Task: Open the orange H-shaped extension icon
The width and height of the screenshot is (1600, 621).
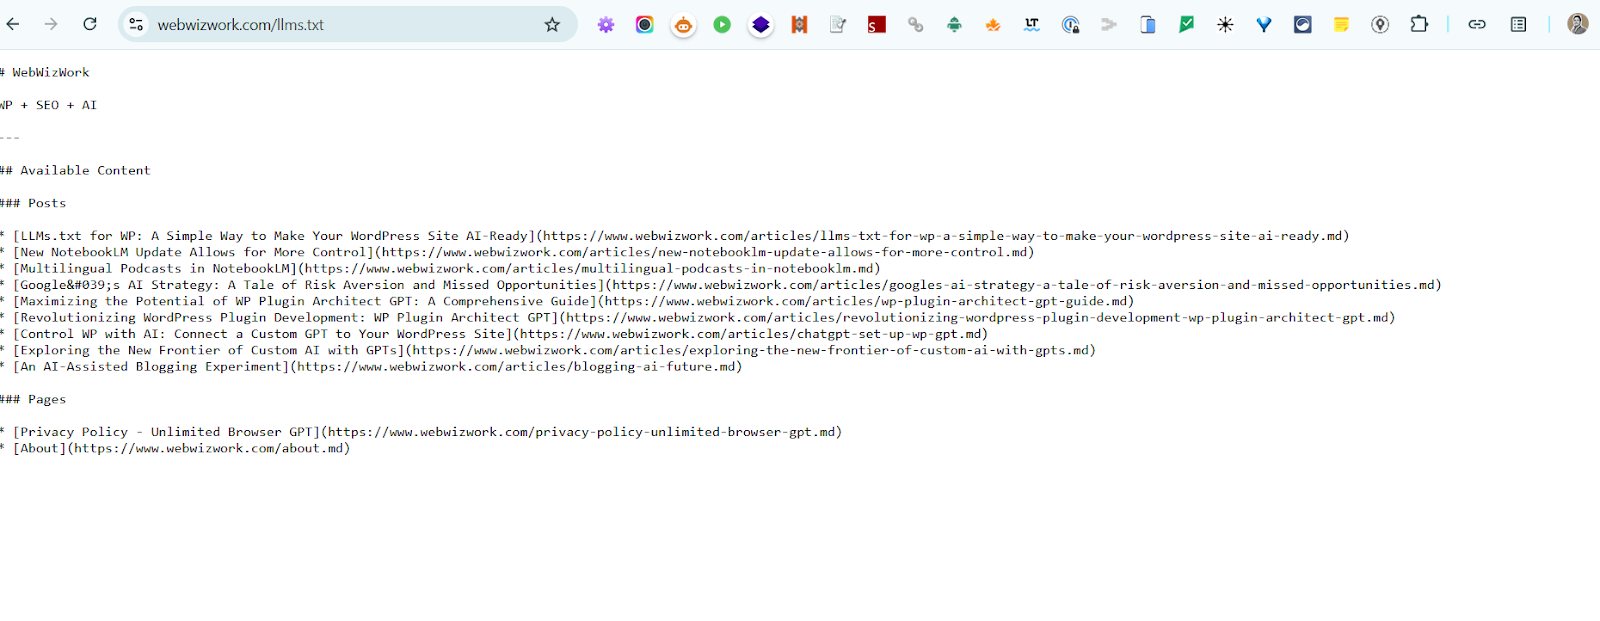Action: pos(799,25)
